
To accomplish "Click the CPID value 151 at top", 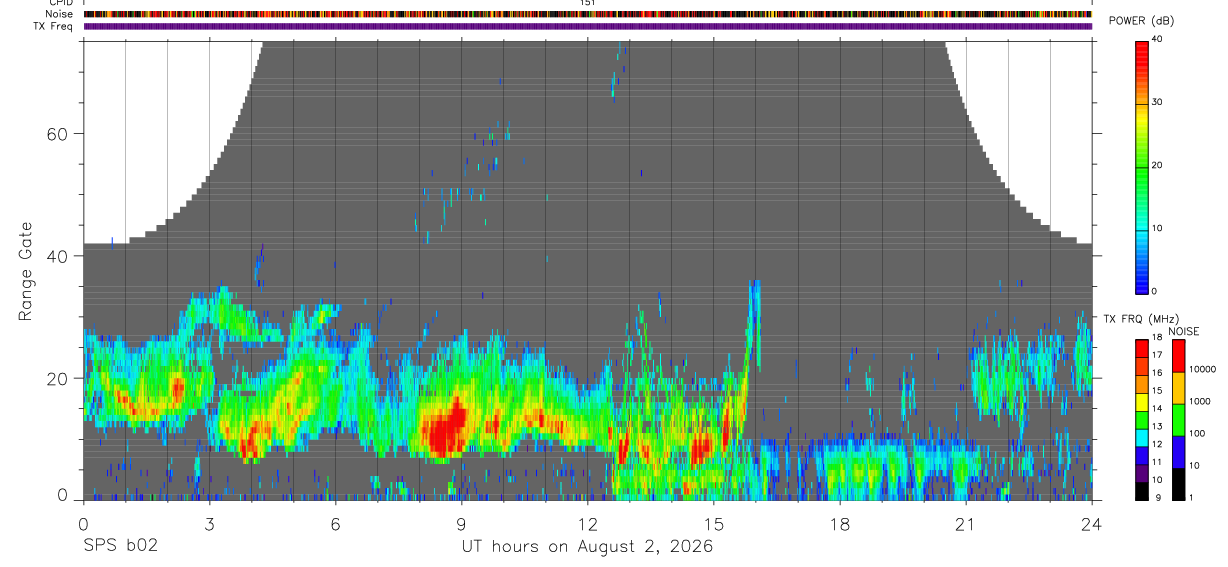I will [588, 3].
